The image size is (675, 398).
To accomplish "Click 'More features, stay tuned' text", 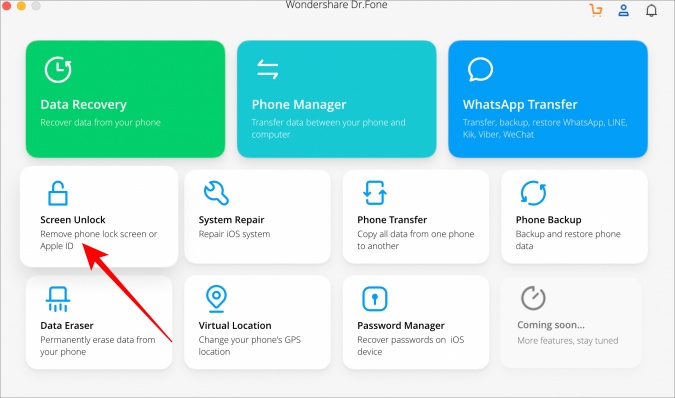I will [x=567, y=341].
